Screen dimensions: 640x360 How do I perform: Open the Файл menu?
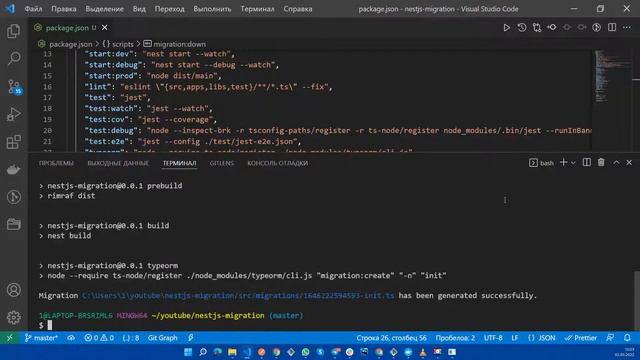tap(33, 9)
